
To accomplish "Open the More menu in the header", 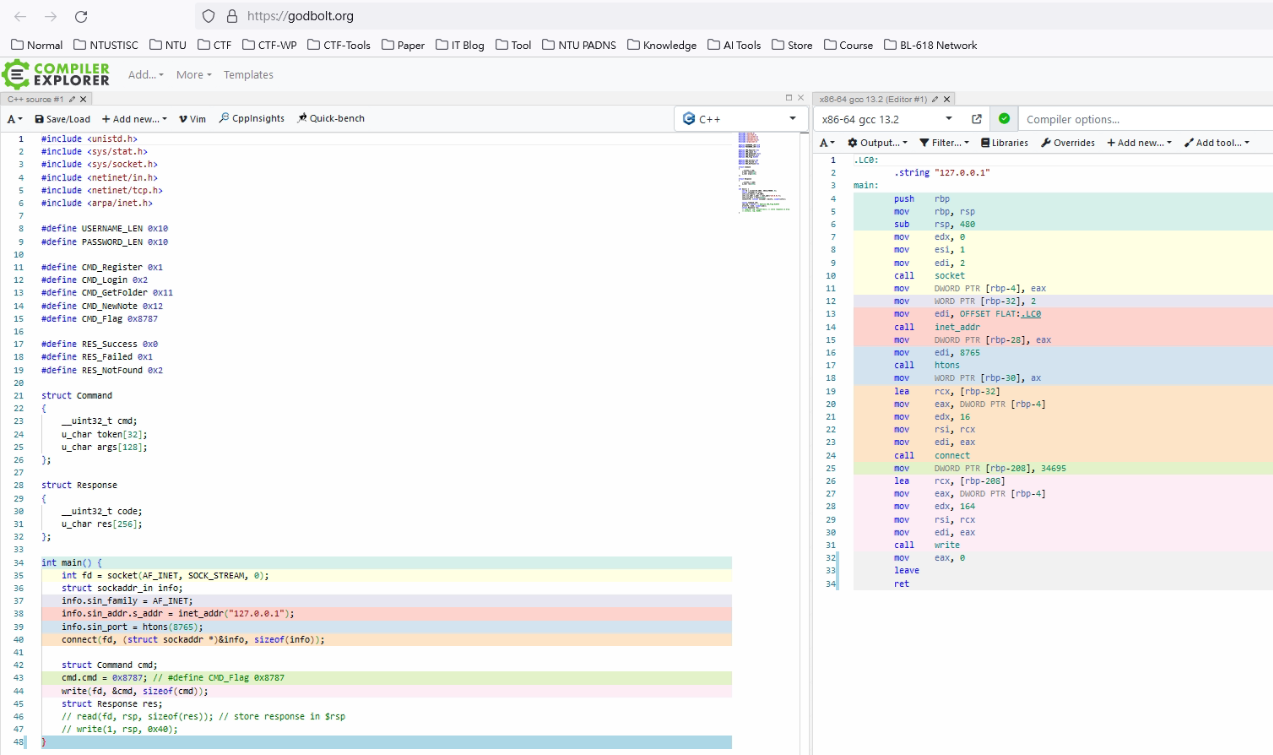I will (194, 75).
